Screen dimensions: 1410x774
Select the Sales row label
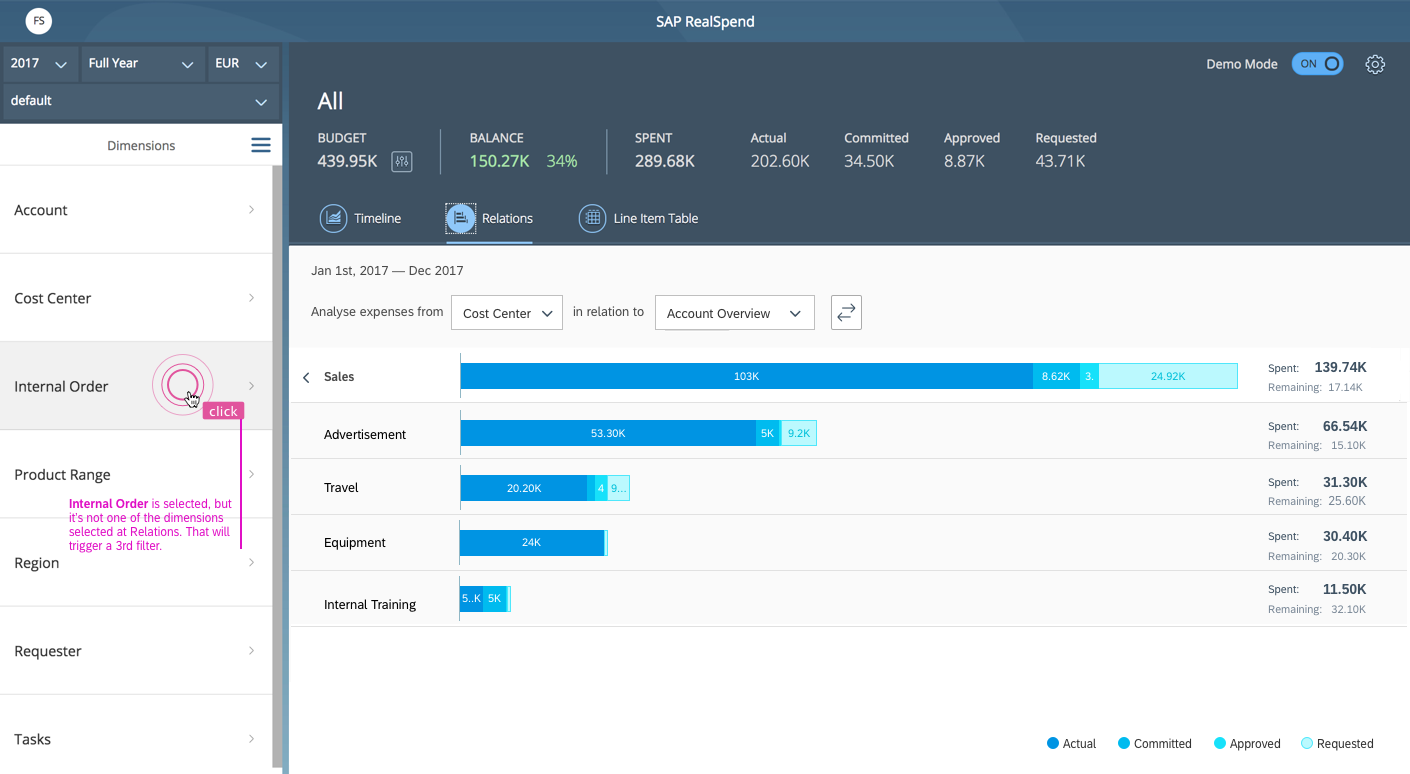(339, 377)
